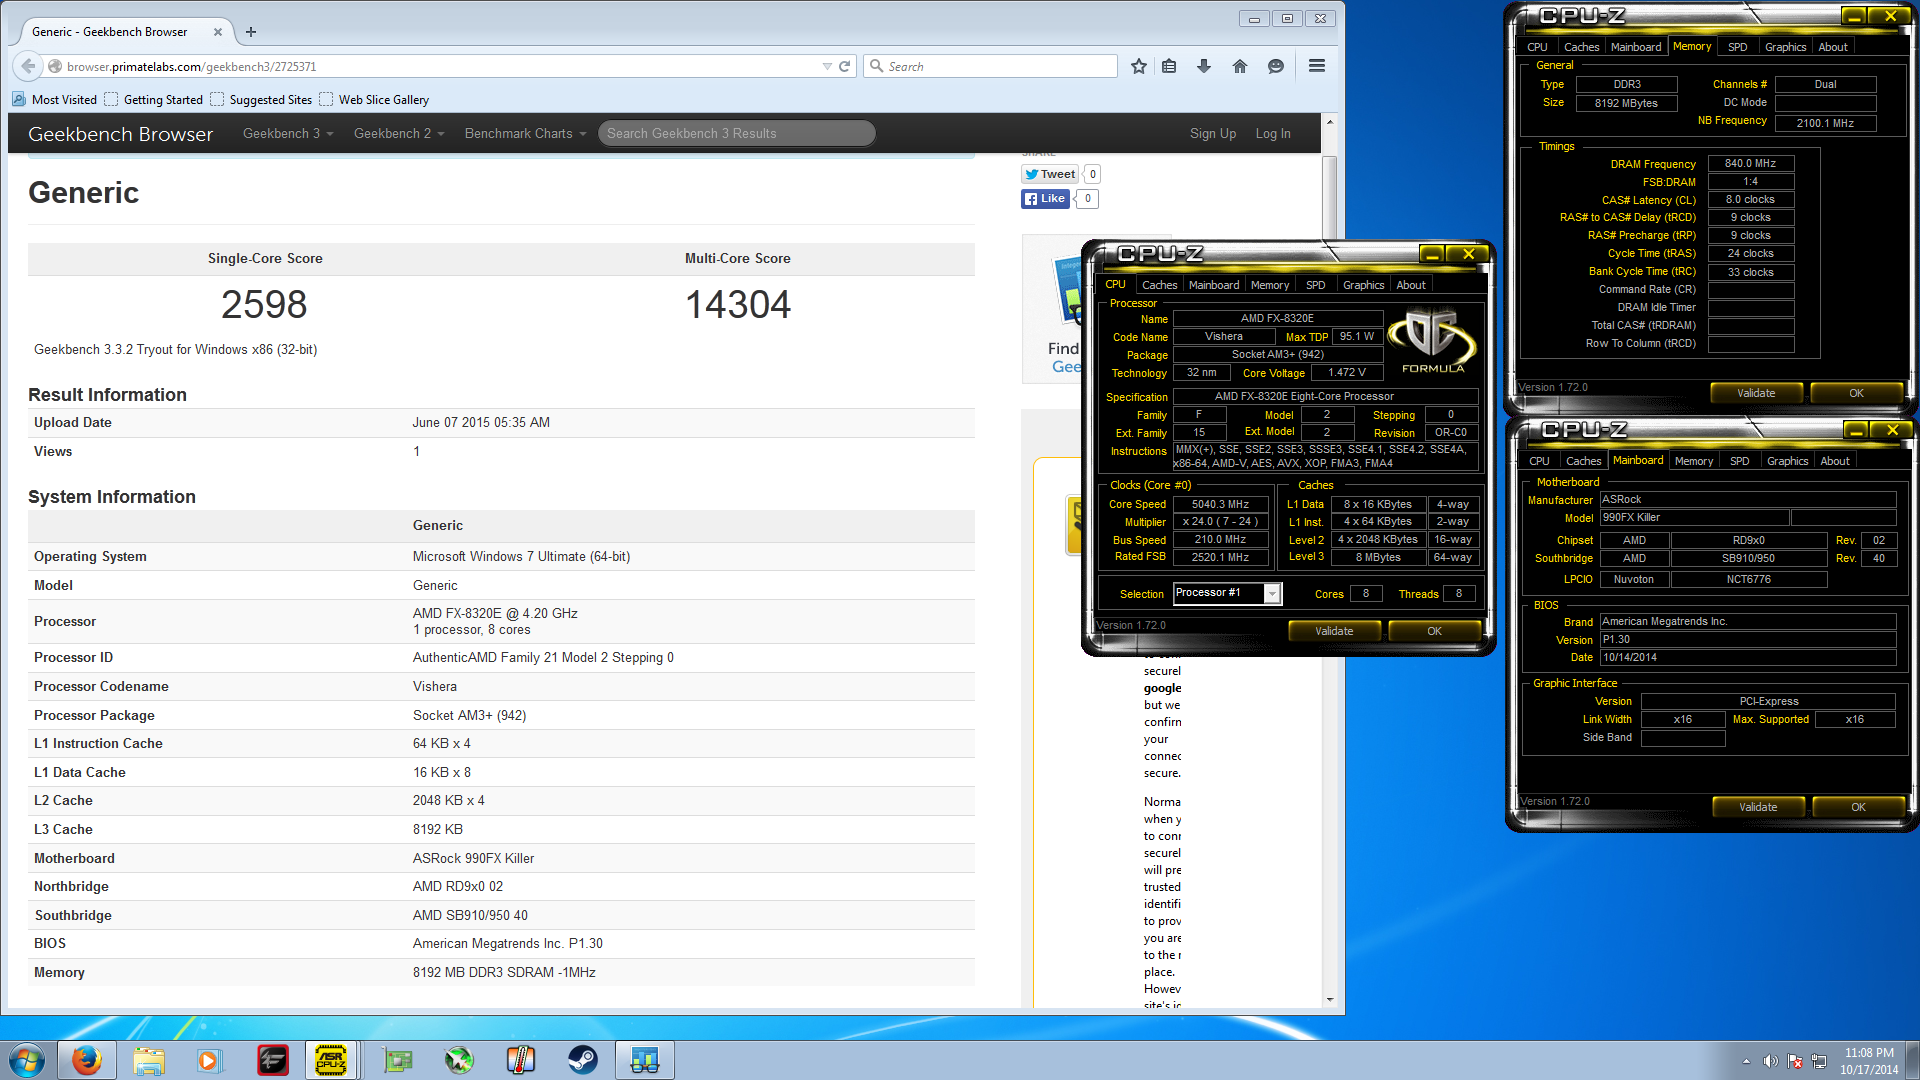The image size is (1920, 1080).
Task: Open the Firefox hamburger menu
Action: pos(1317,66)
